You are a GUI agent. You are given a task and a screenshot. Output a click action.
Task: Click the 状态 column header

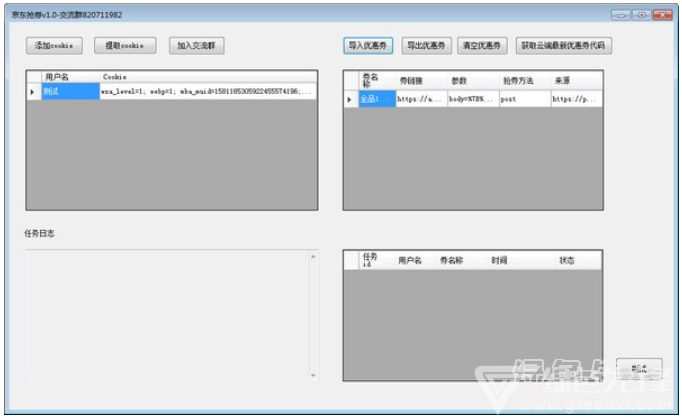tap(578, 260)
